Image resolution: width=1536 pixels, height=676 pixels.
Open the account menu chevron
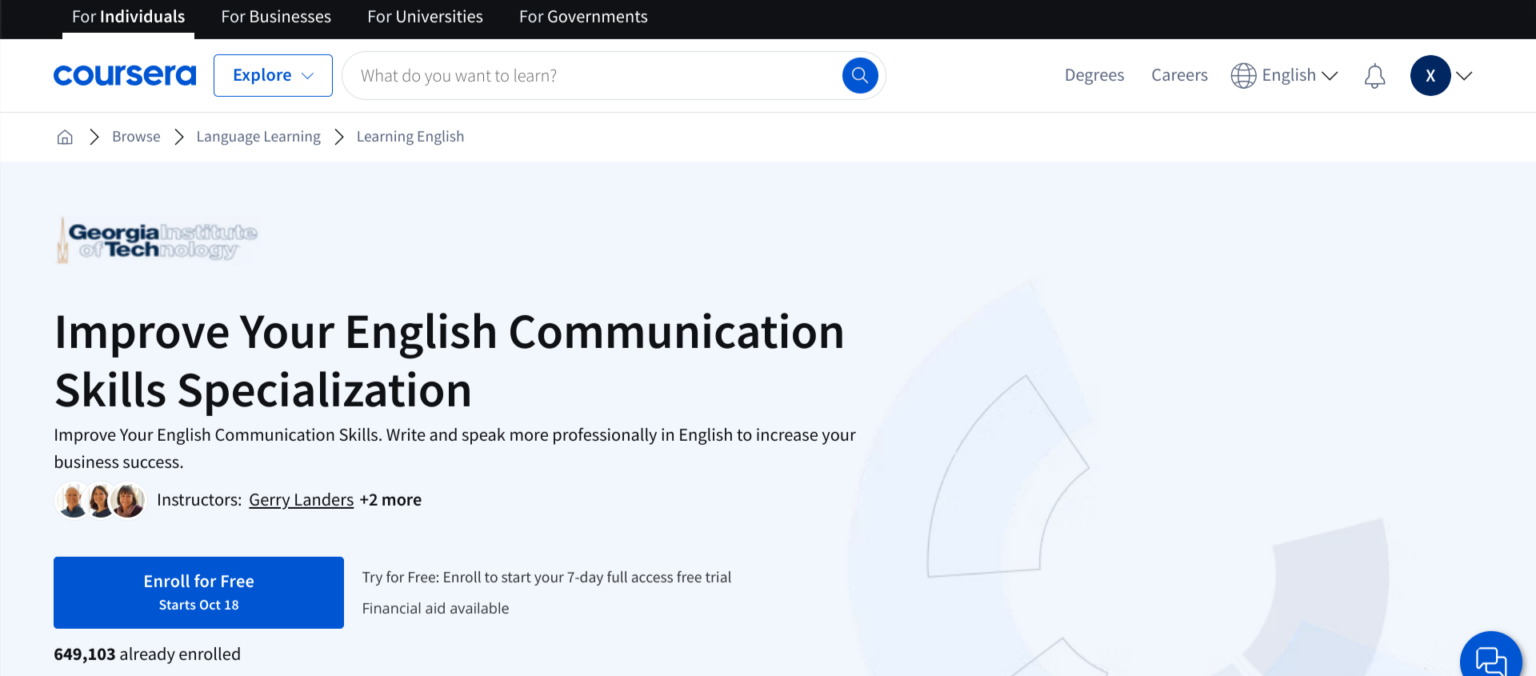click(x=1465, y=75)
